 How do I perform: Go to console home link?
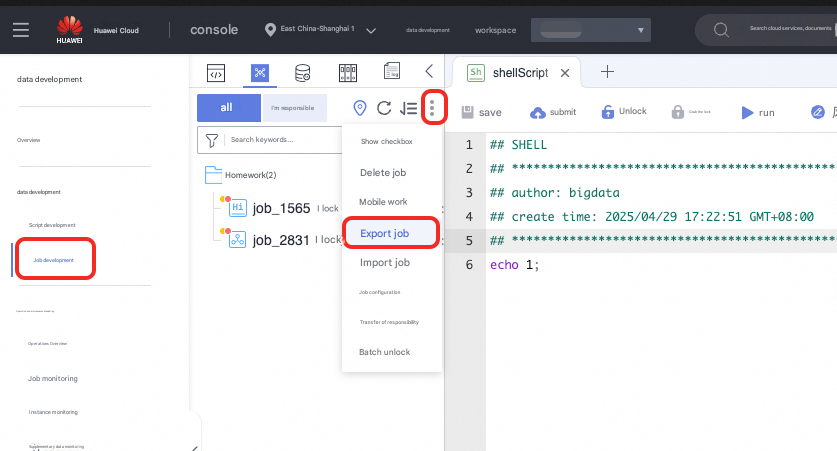click(x=214, y=30)
